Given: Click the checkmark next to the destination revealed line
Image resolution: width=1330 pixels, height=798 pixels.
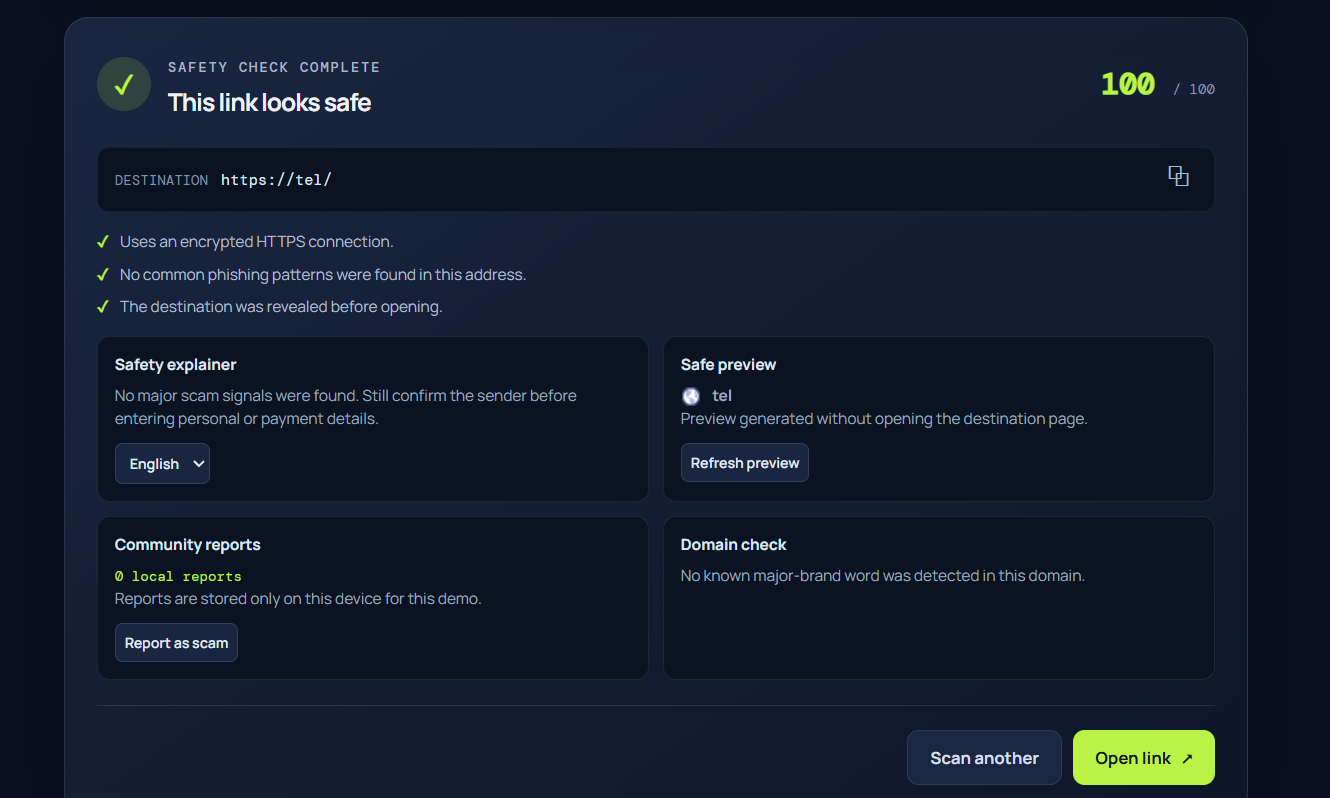Looking at the screenshot, I should pos(102,307).
